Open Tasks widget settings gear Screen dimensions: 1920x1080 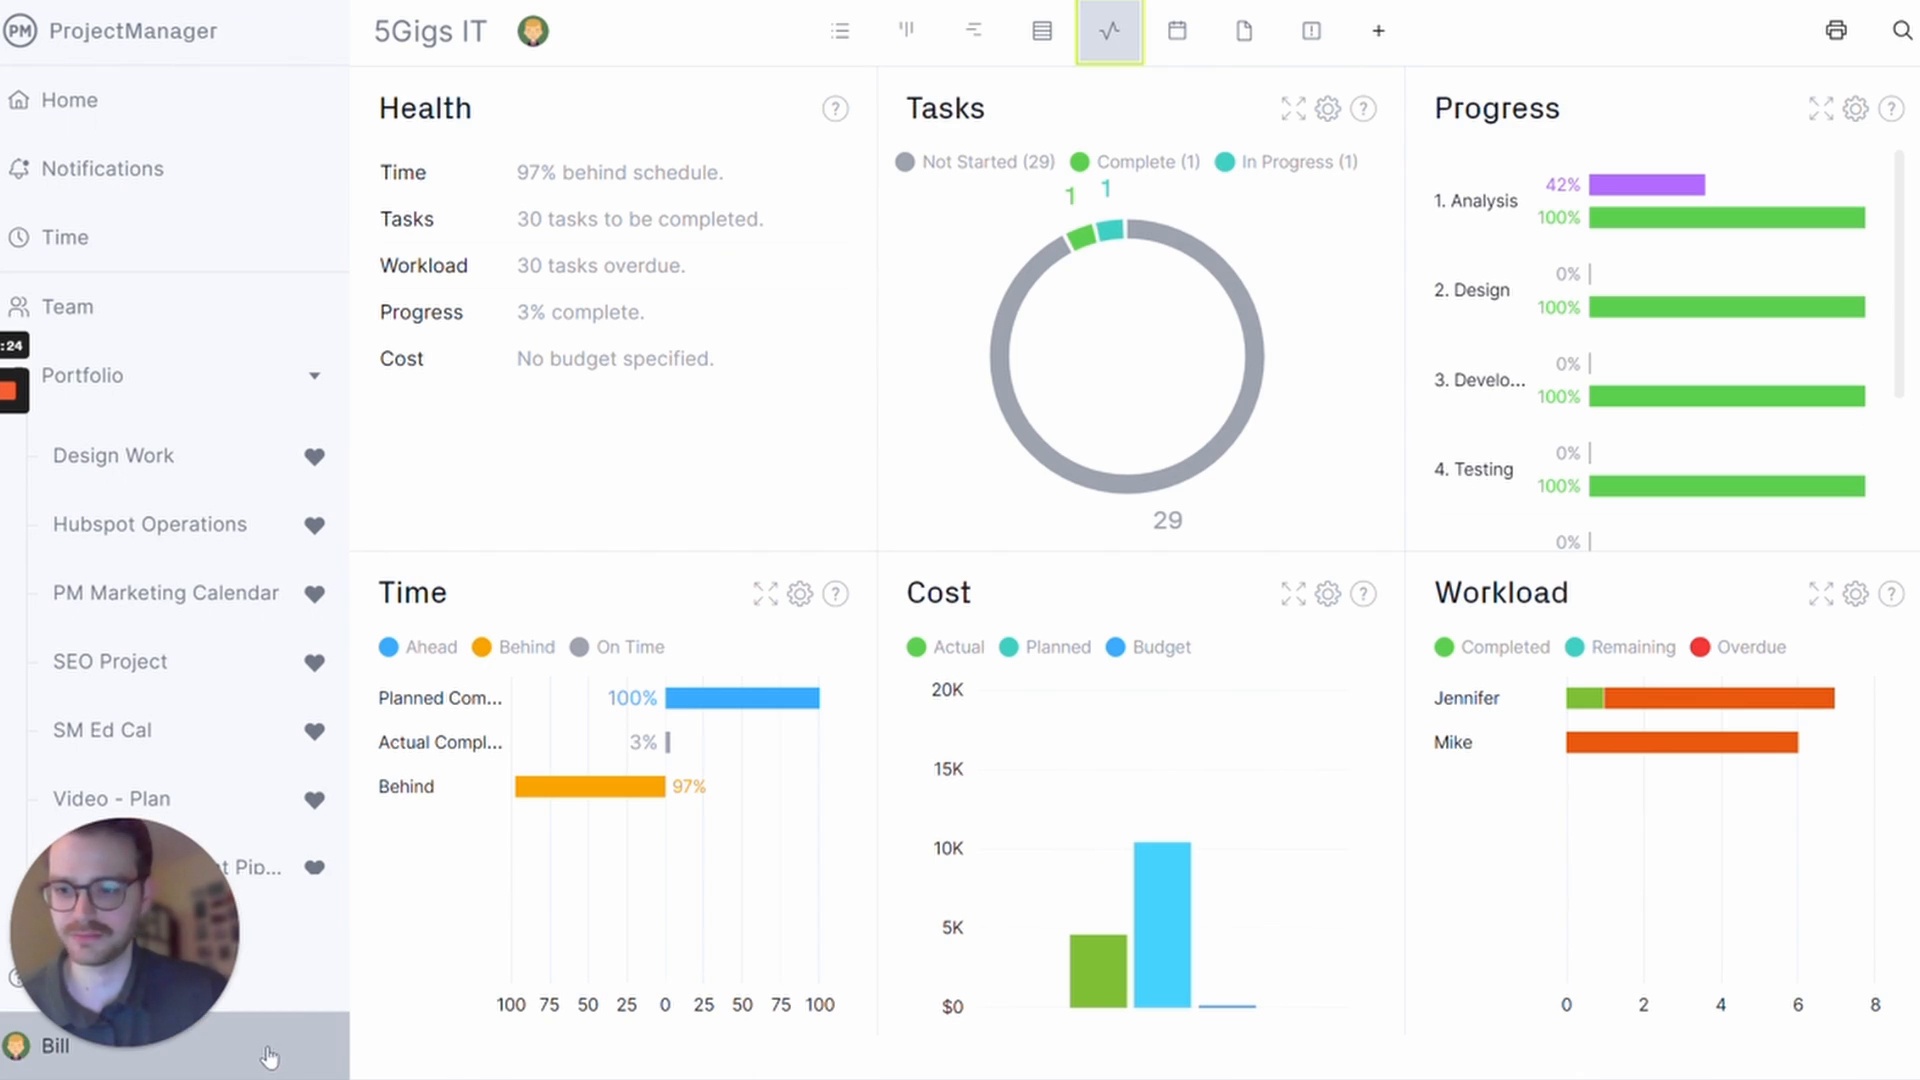click(x=1328, y=109)
